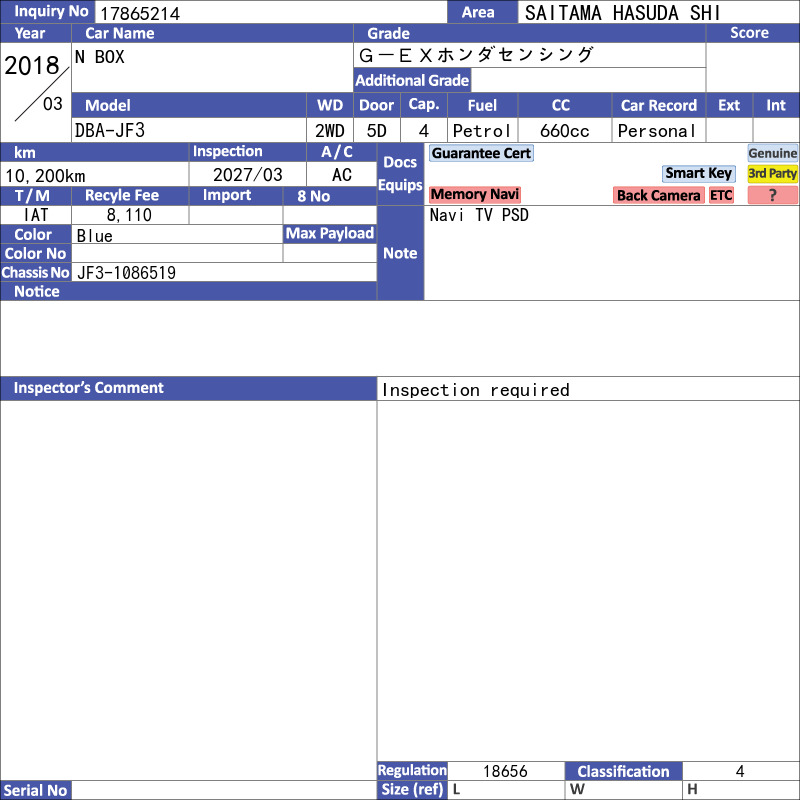Image resolution: width=800 pixels, height=800 pixels.
Task: Click the Memory Navi tag
Action: point(474,194)
